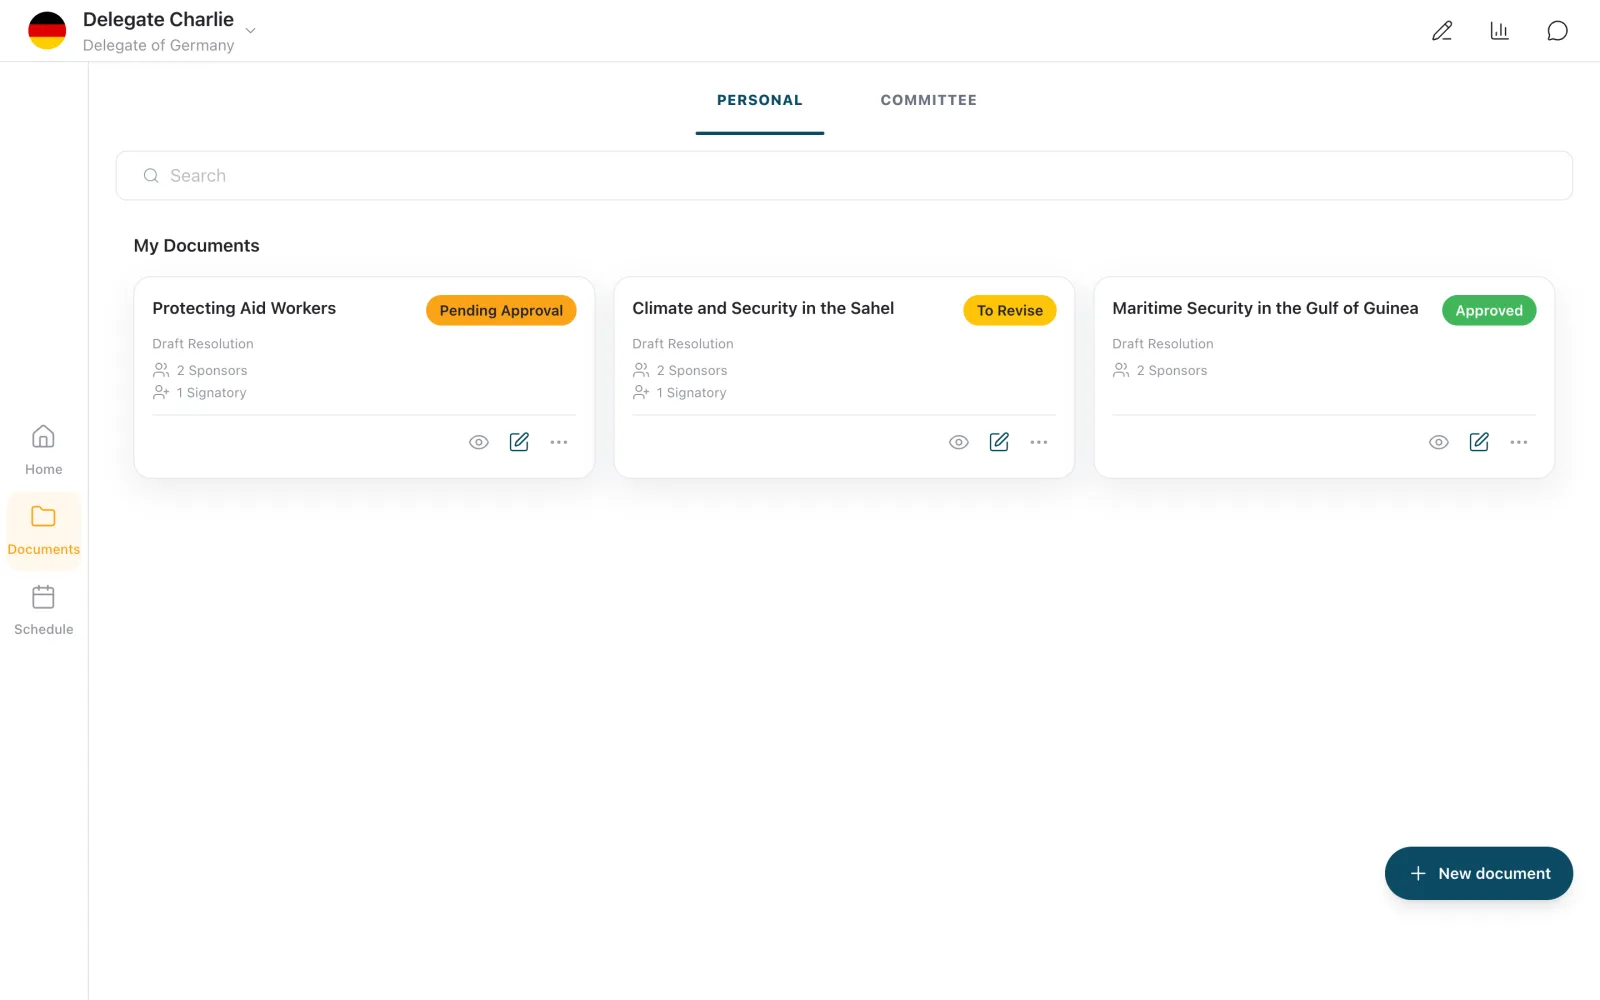View Climate and Security in the Sahel
Viewport: 1600px width, 1000px height.
pyautogui.click(x=959, y=442)
